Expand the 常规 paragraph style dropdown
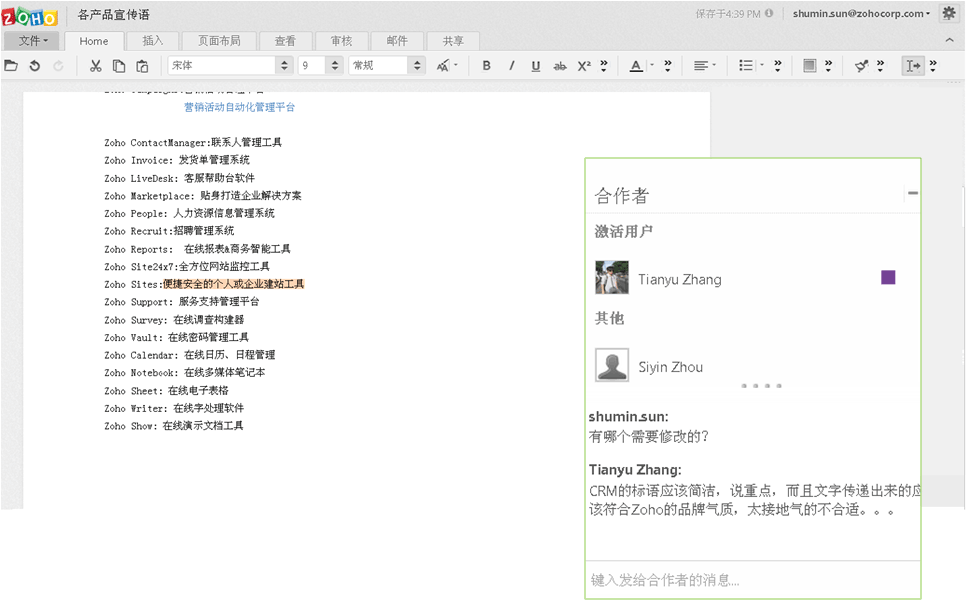 [x=416, y=66]
